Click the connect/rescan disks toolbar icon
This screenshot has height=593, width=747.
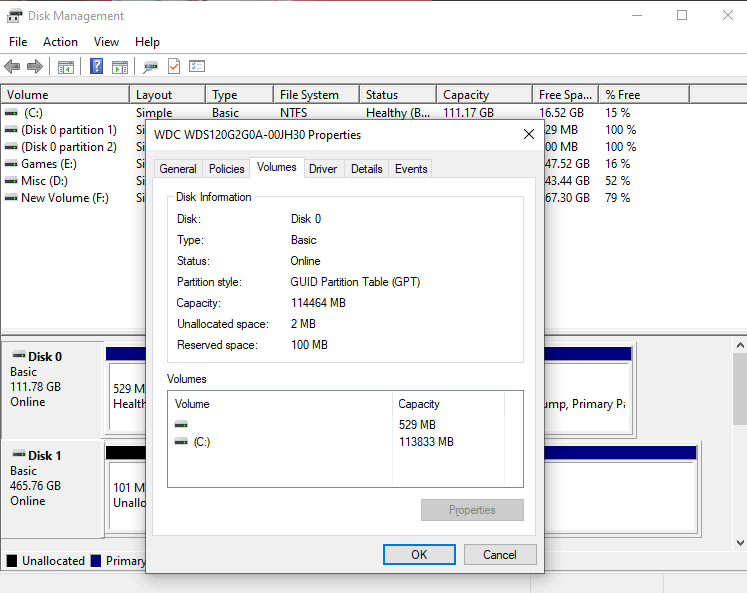coord(151,67)
